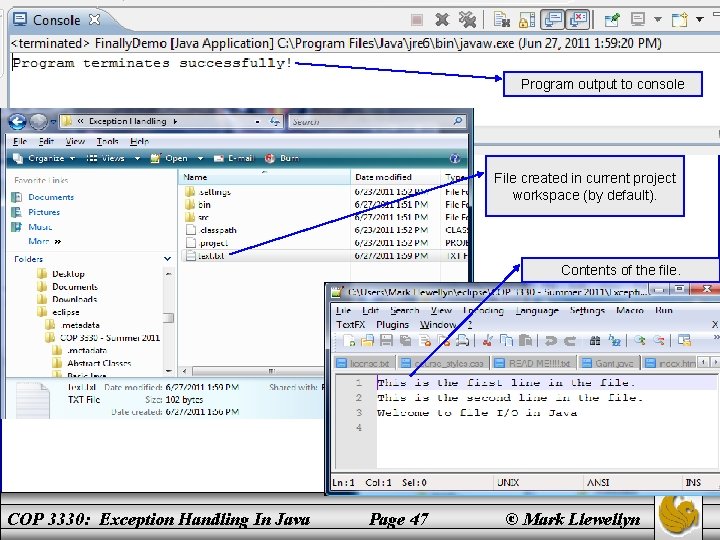Click the Exception Handling address bar
This screenshot has height=540, width=720.
tap(159, 121)
